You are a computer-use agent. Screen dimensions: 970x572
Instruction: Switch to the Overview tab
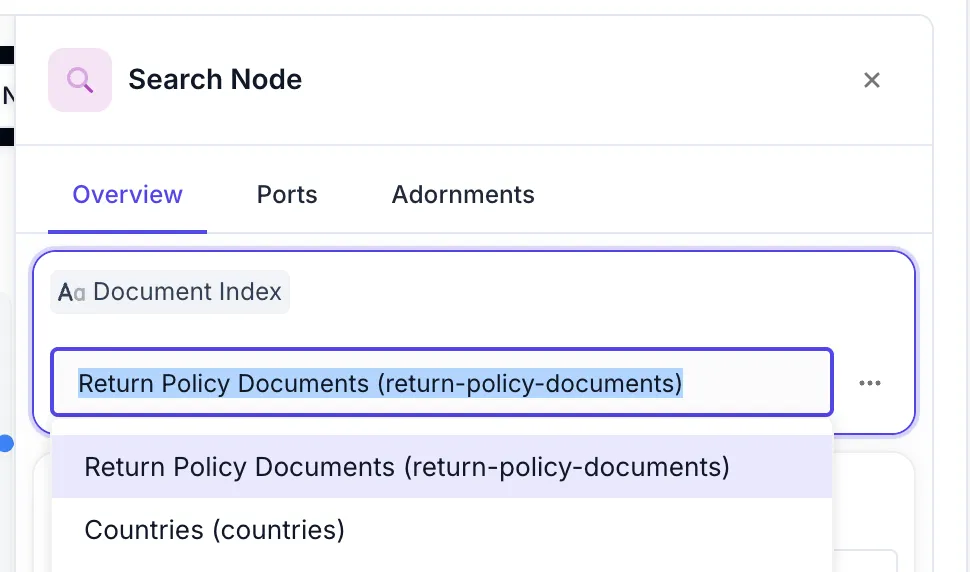[x=127, y=195]
